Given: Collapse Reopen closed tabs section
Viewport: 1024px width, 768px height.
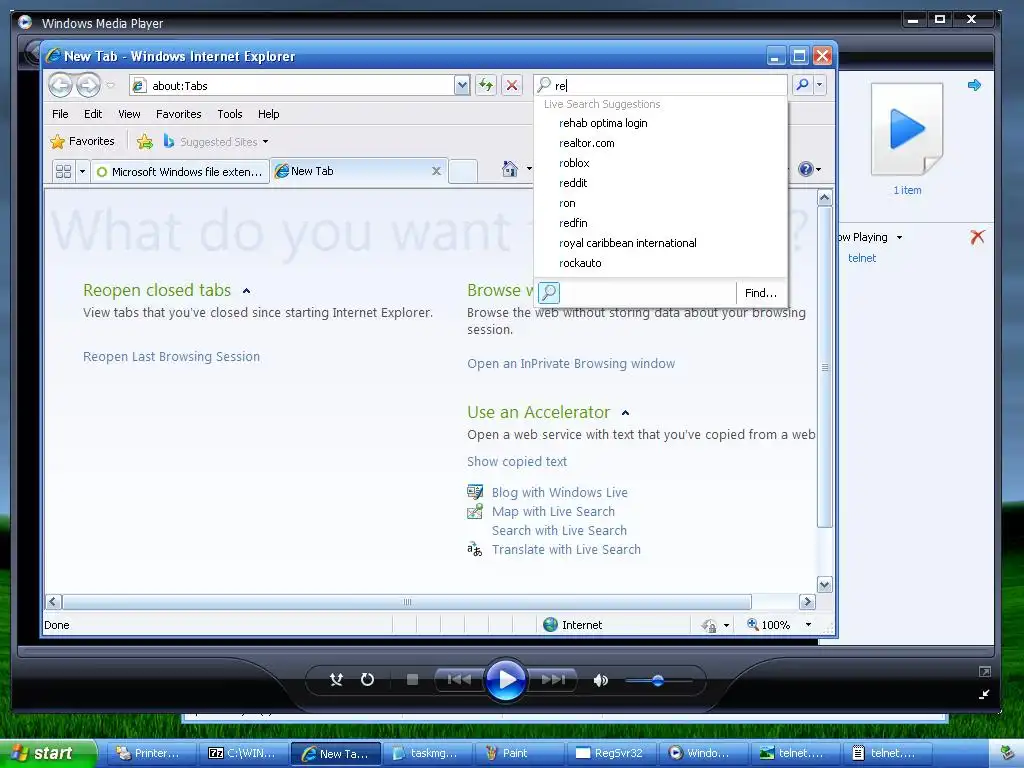Looking at the screenshot, I should [x=246, y=291].
